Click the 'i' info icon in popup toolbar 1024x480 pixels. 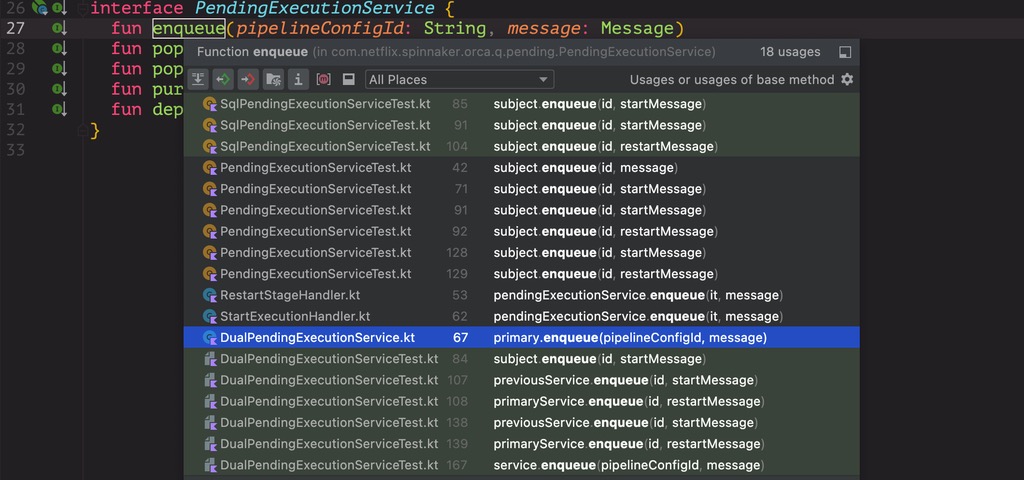pos(298,79)
